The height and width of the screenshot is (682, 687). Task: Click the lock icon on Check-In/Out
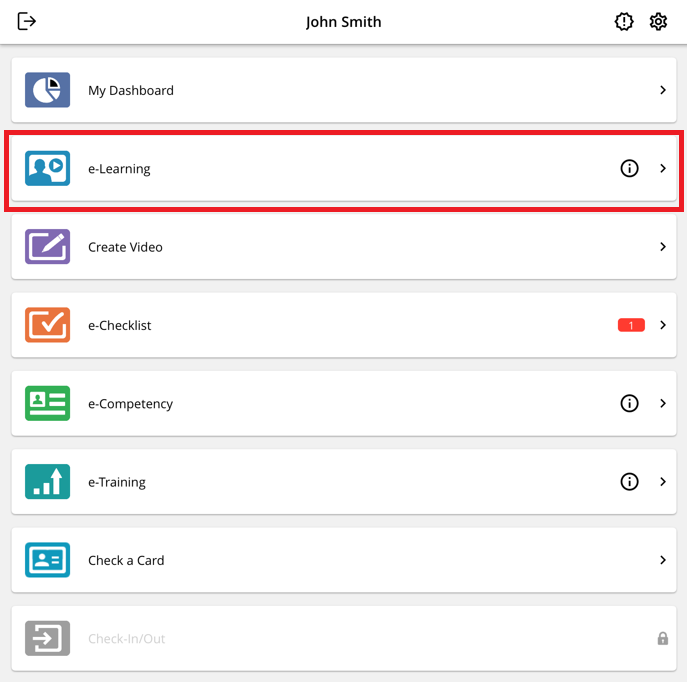(662, 638)
